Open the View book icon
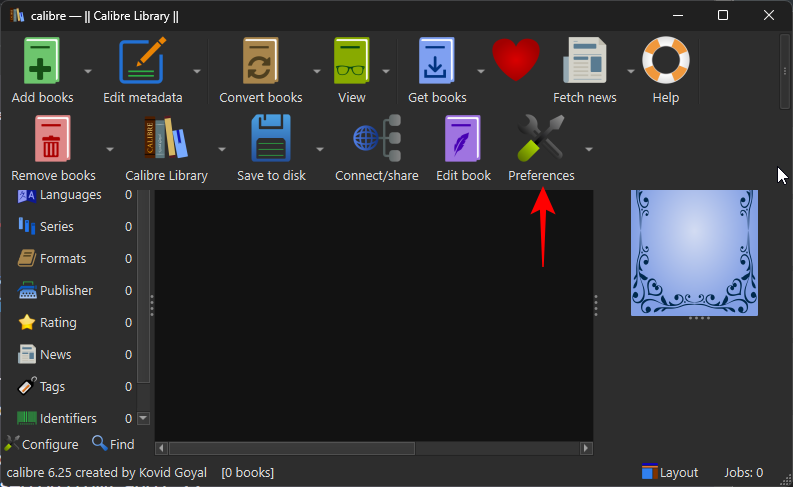 coord(351,60)
